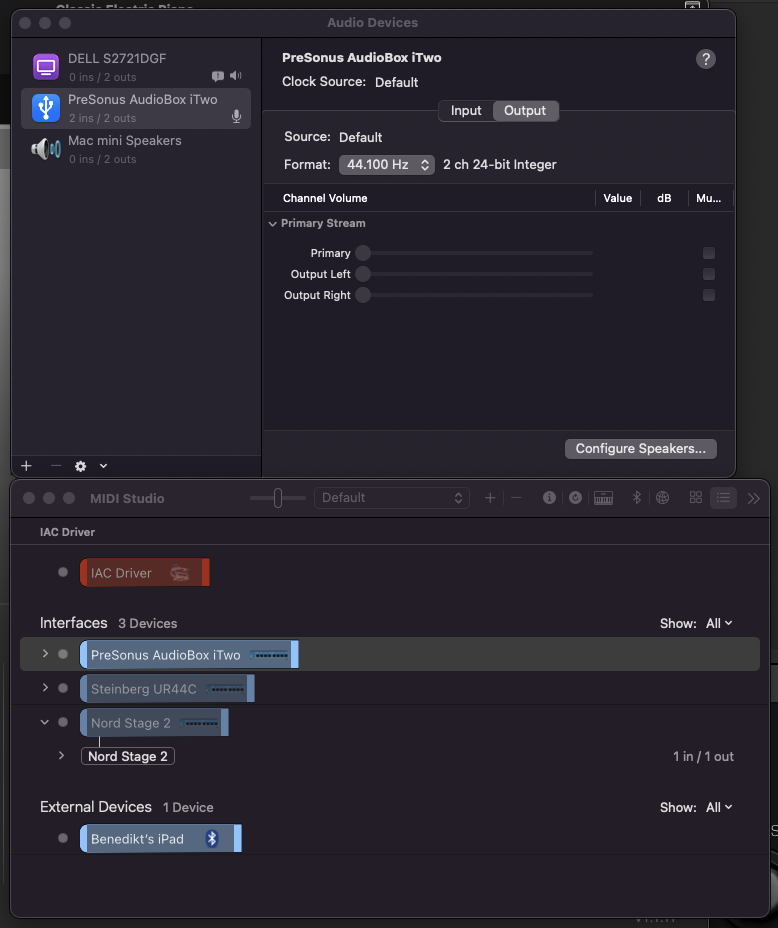This screenshot has height=928, width=778.
Task: Open Bluetooth MIDI configuration
Action: 637,498
